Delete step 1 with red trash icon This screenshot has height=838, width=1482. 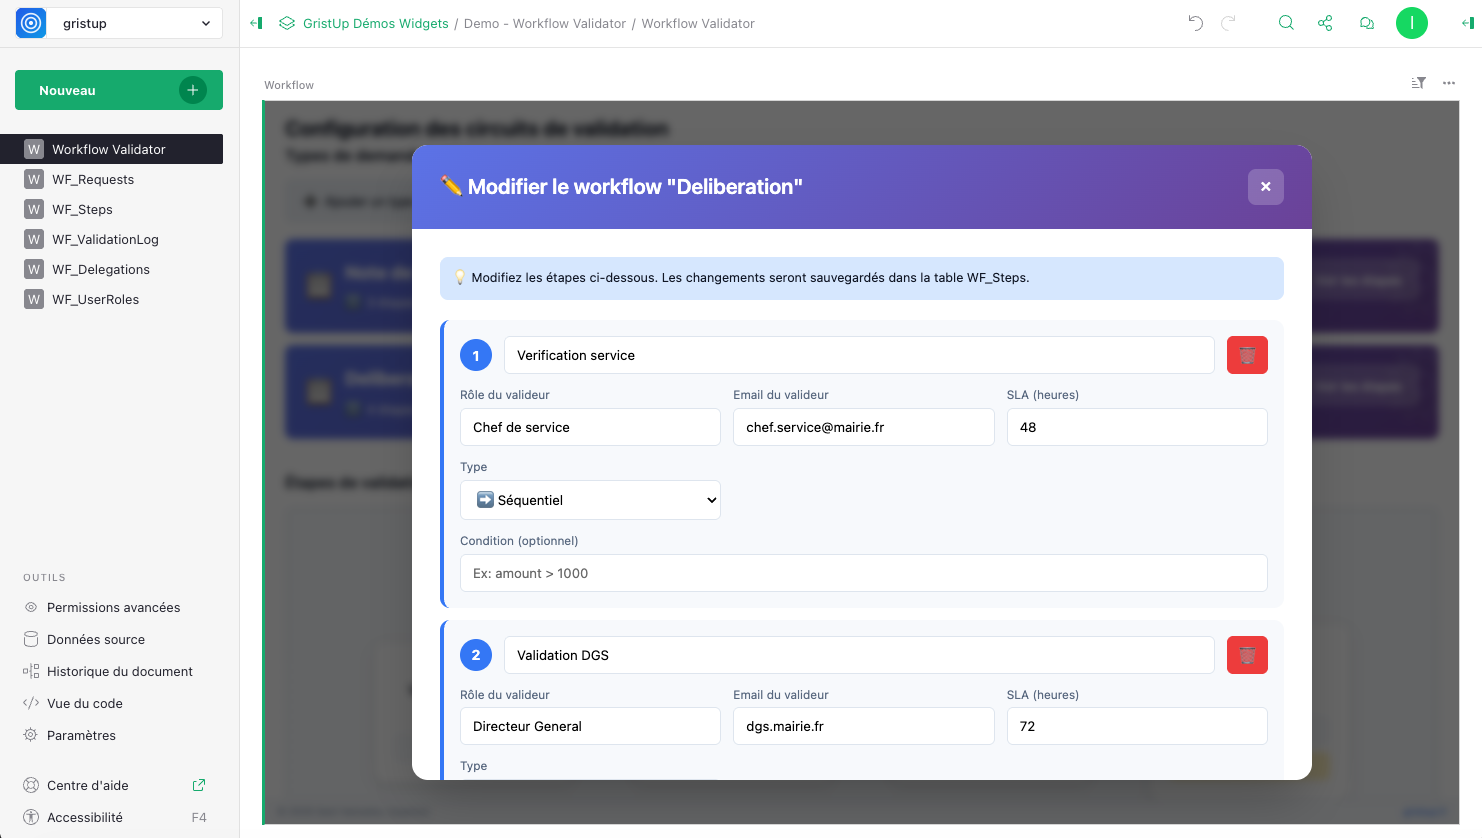point(1247,355)
